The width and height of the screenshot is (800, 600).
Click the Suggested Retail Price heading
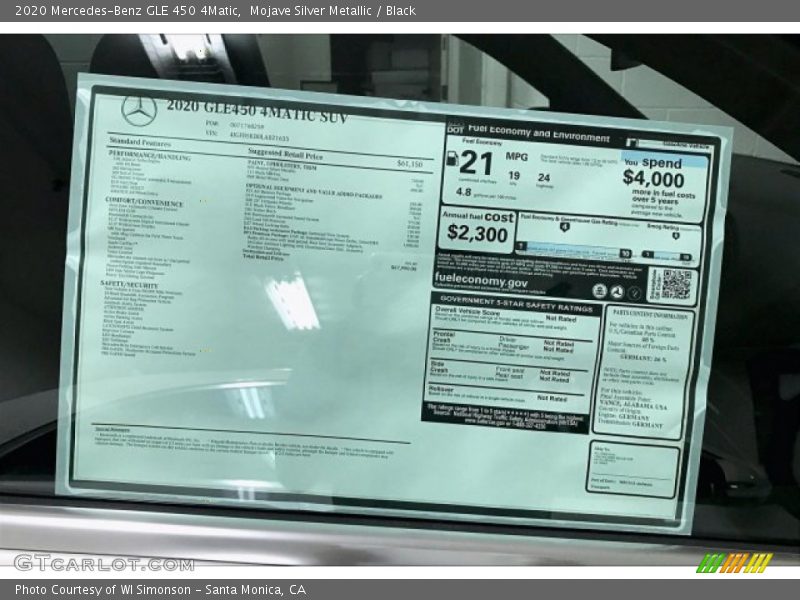click(285, 153)
